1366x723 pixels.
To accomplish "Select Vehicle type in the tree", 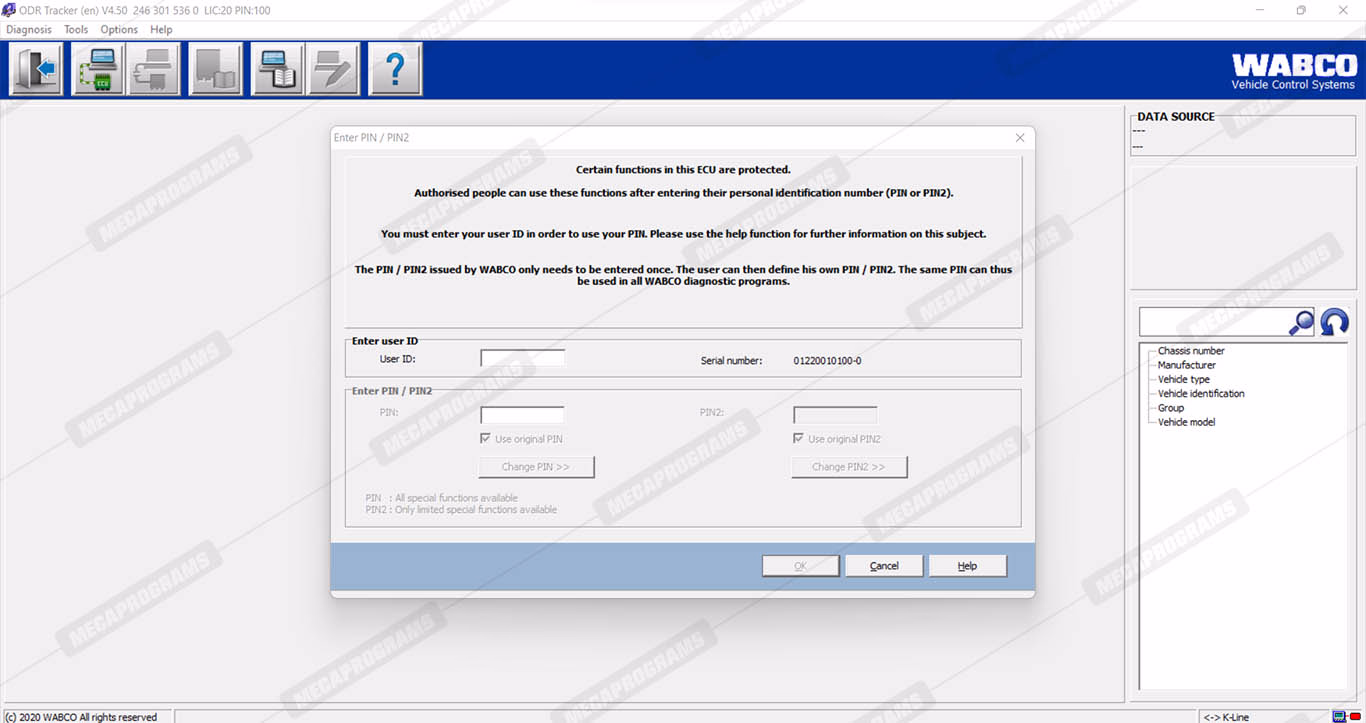I will pos(1184,379).
